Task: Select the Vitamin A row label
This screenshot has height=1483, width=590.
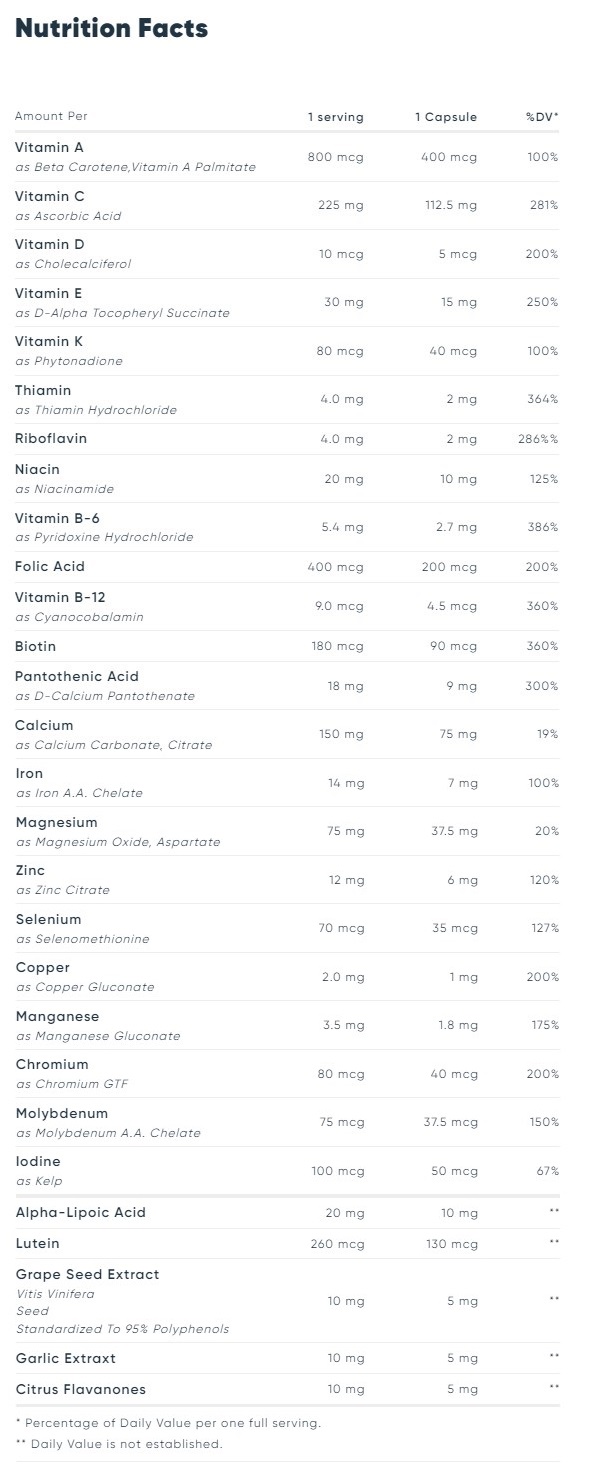Action: (x=49, y=147)
